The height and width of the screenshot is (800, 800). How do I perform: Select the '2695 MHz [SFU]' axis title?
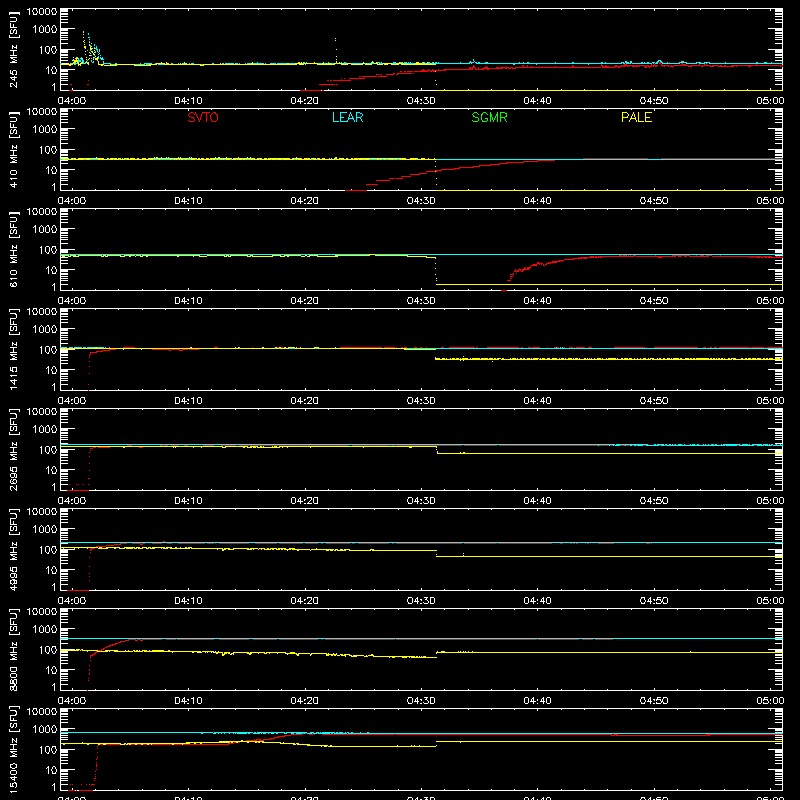point(13,449)
